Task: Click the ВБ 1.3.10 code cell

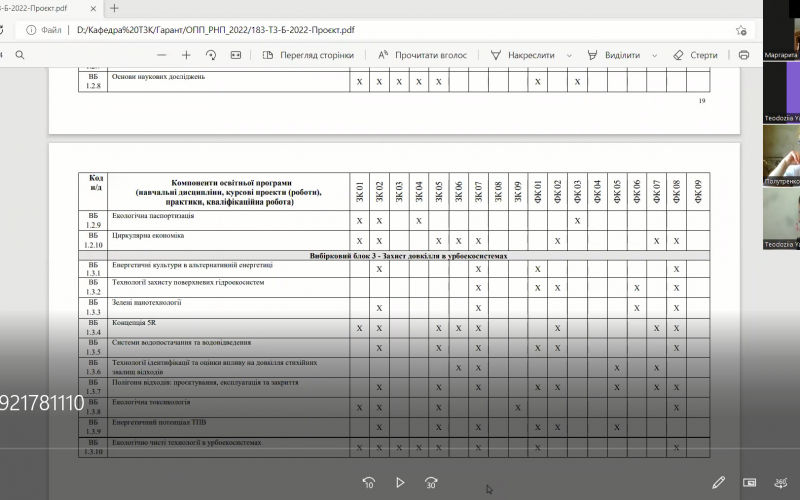Action: coord(93,447)
